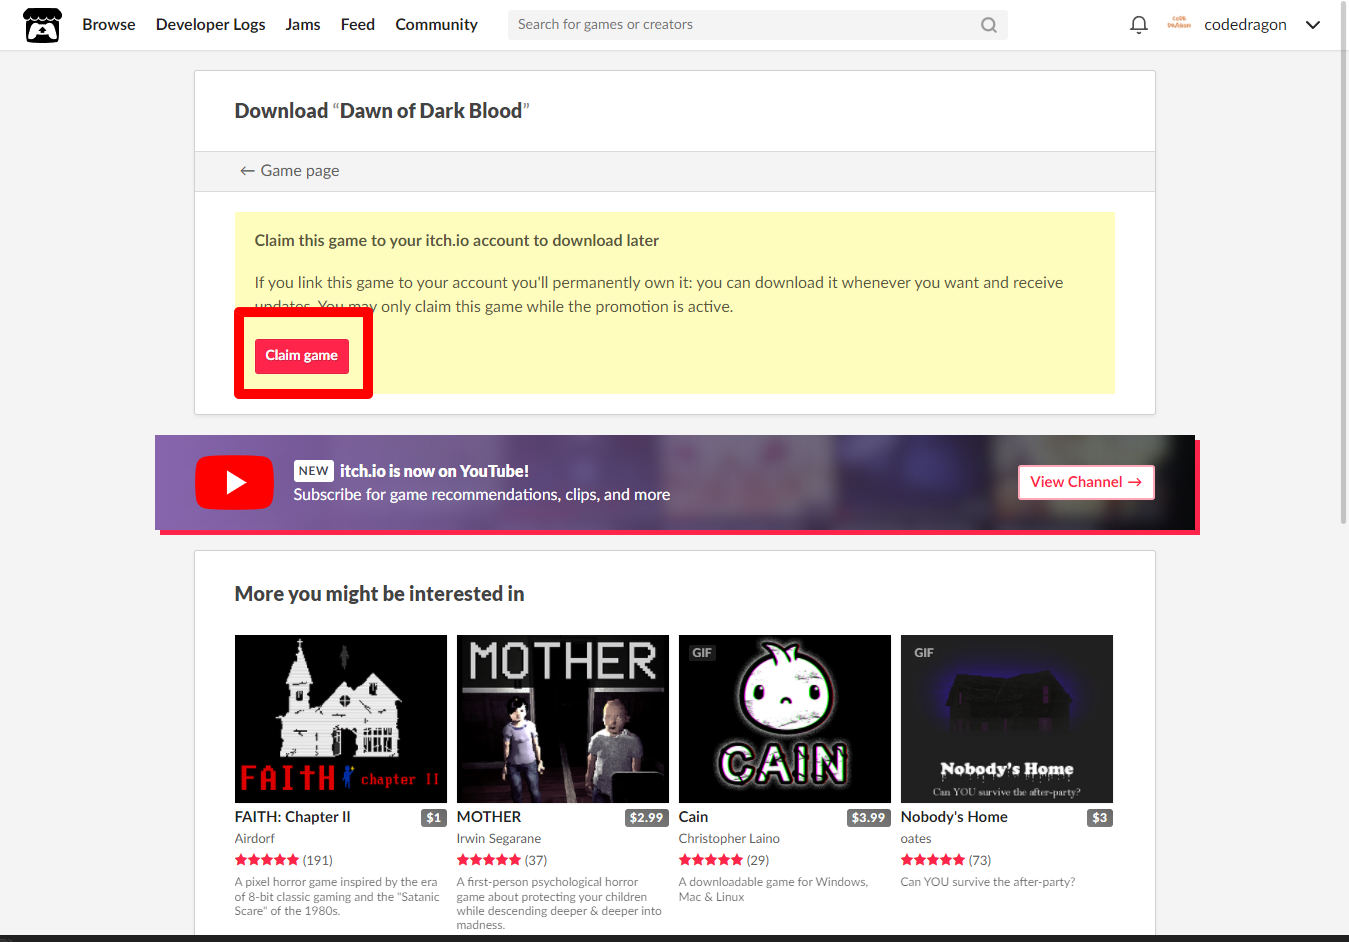The image size is (1349, 942).
Task: Click the codedragon profile avatar
Action: pos(1179,24)
